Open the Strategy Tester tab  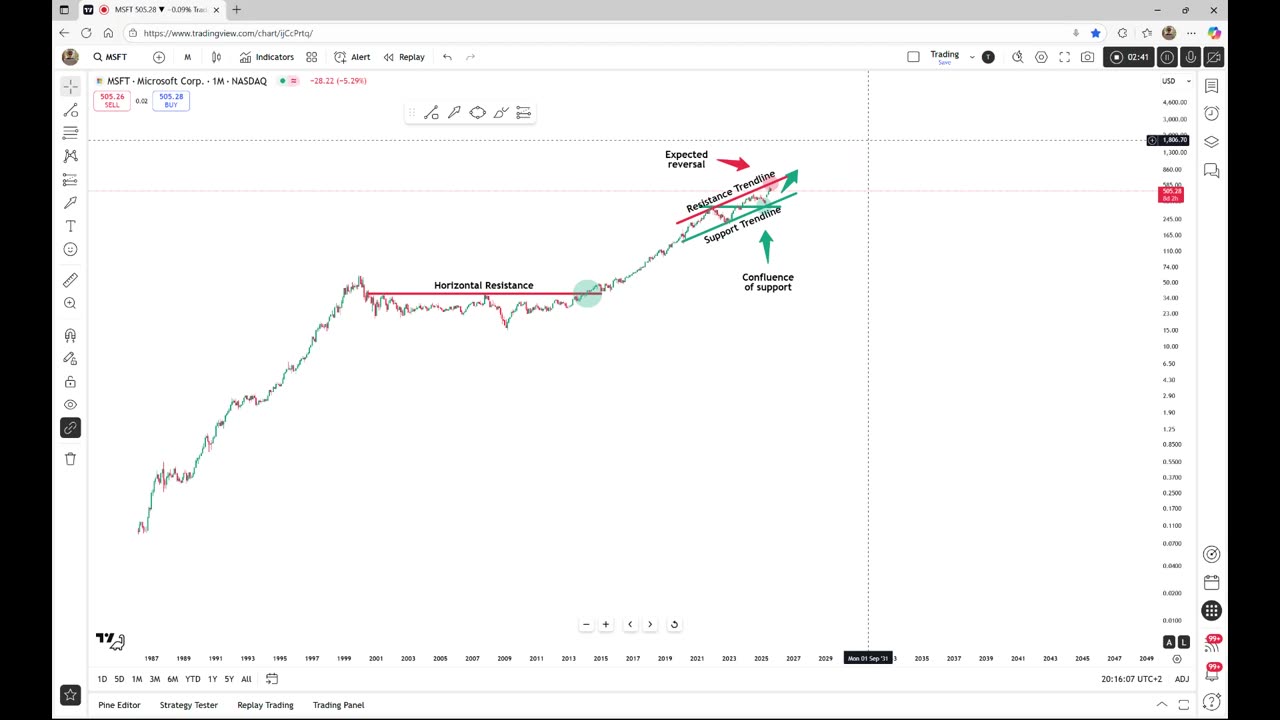point(189,705)
